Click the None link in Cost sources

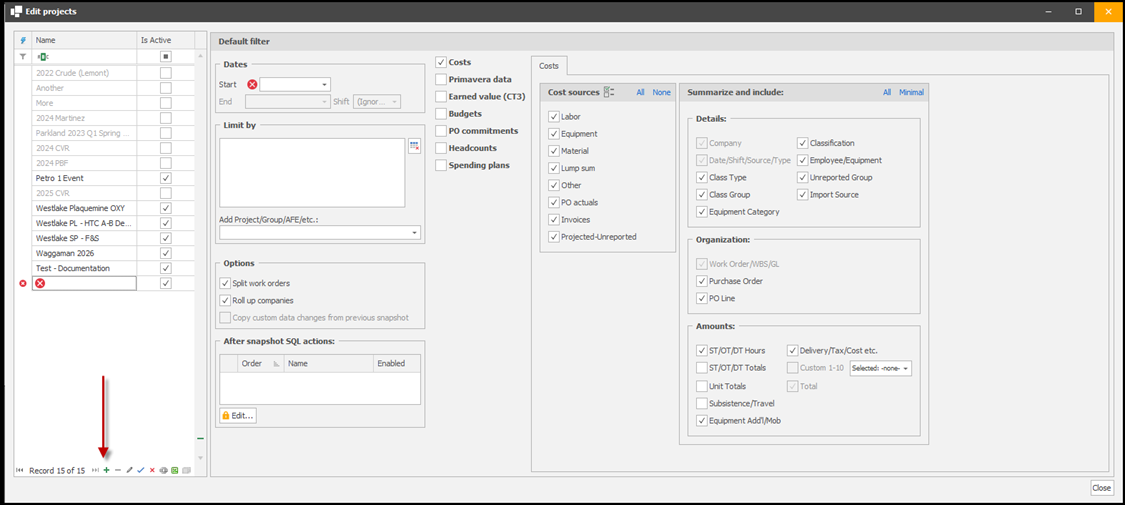click(x=662, y=92)
